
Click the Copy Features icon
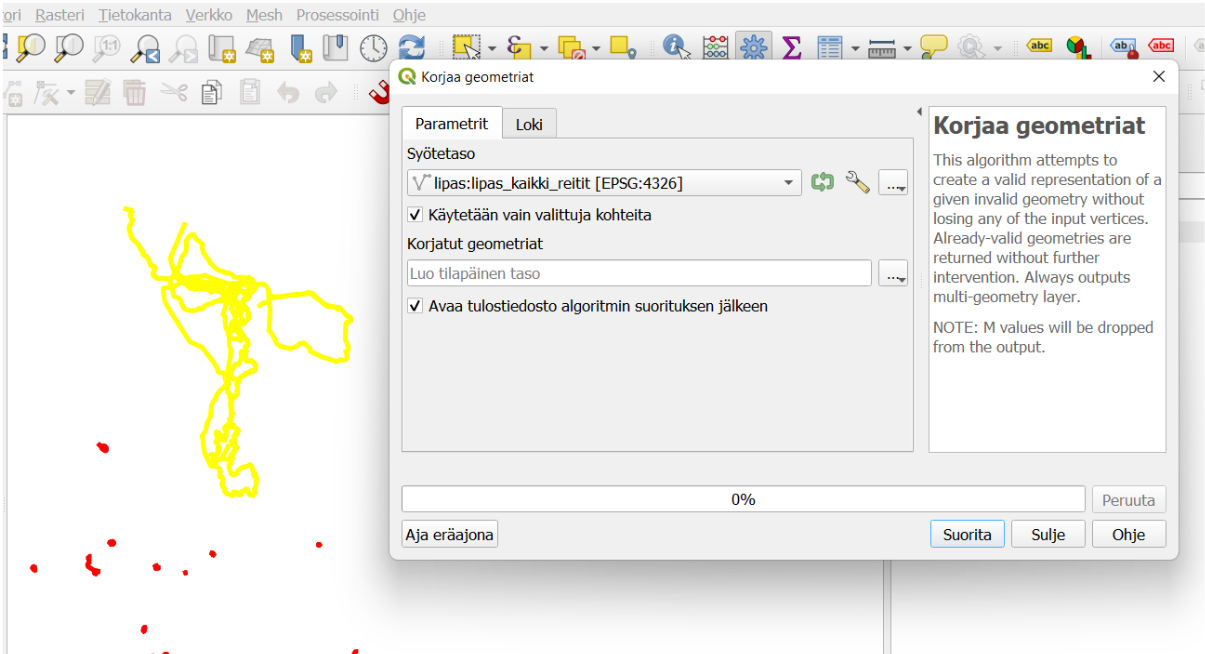pos(211,93)
